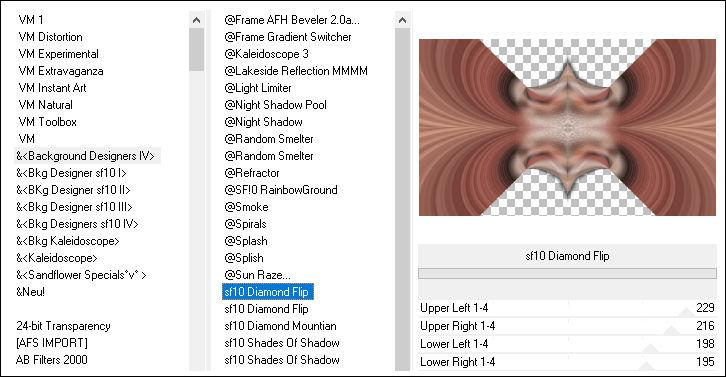Select the sf10 Diamond Mountian filter
Viewport: 726px width, 377px height.
(x=280, y=326)
